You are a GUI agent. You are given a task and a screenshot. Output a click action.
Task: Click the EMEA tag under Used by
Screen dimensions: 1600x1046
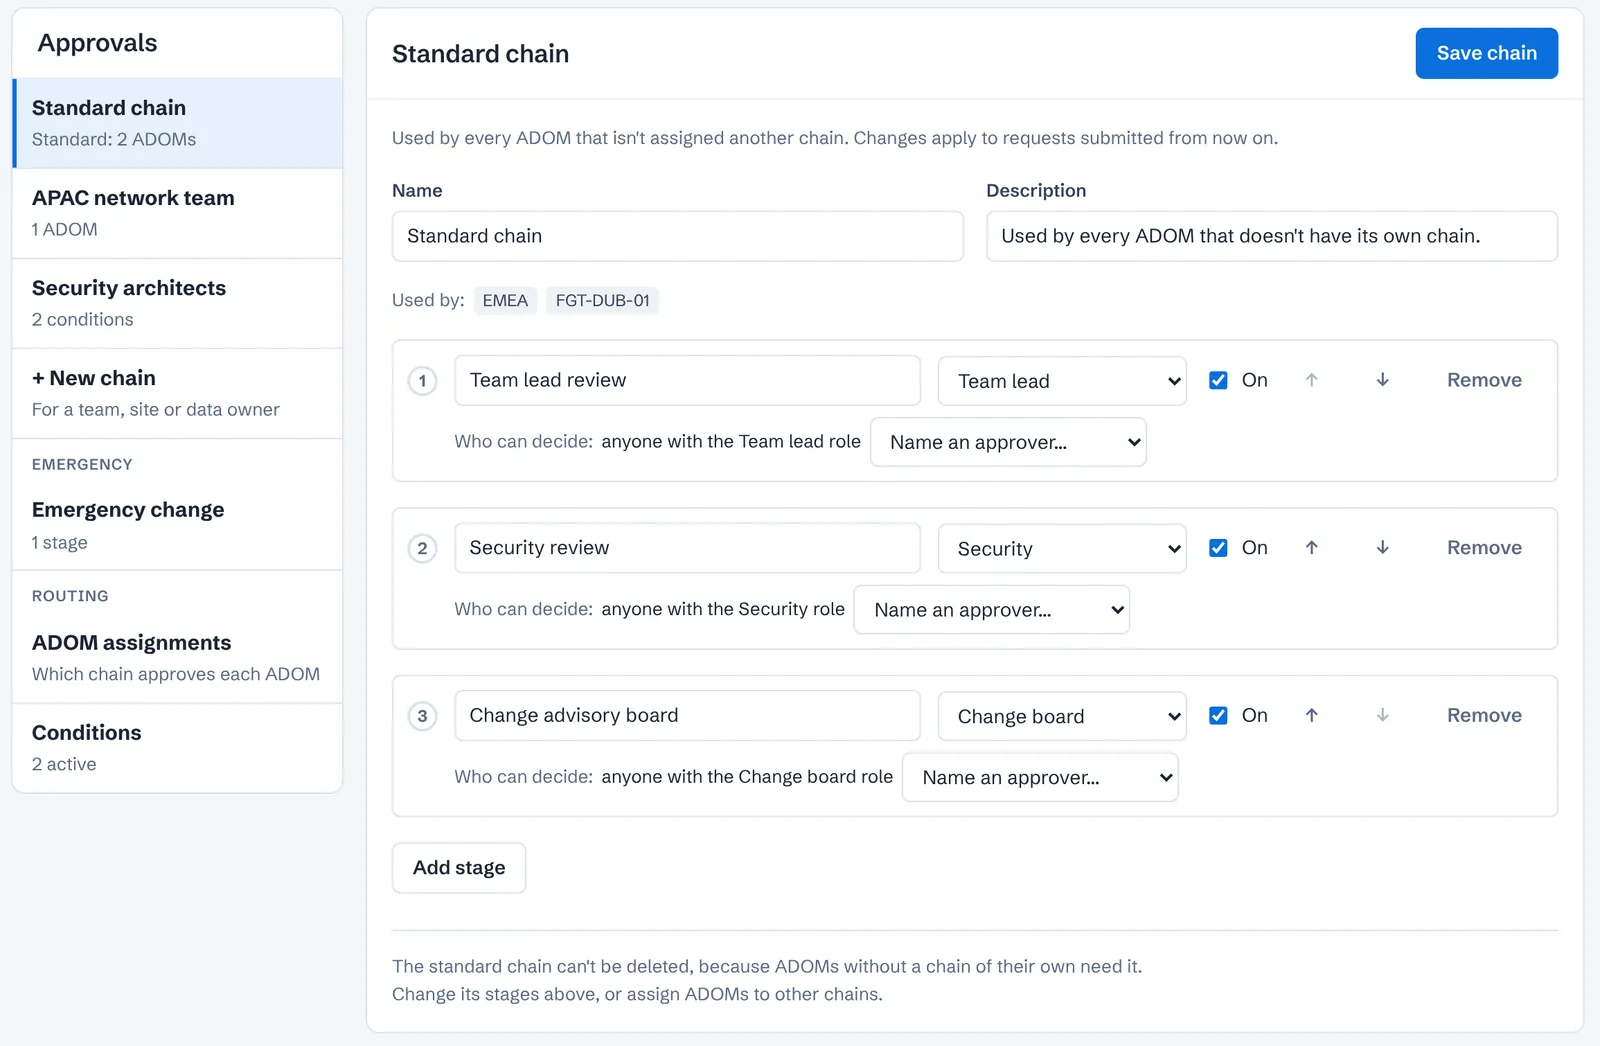pos(505,301)
